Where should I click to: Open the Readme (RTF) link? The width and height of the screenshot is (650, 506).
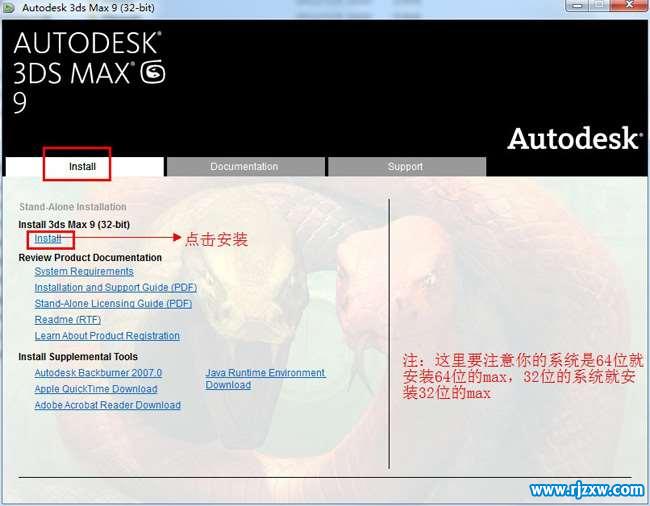pyautogui.click(x=68, y=320)
